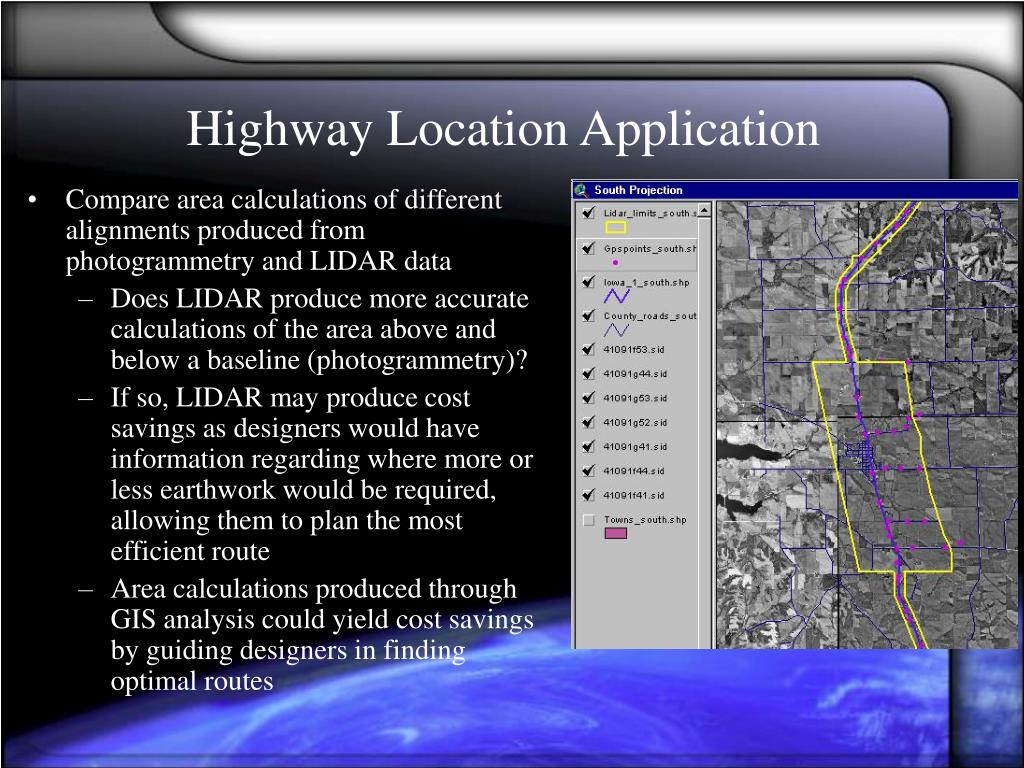Click the South Projection view window icon
Screen dimensions: 1024x768
(x=581, y=190)
